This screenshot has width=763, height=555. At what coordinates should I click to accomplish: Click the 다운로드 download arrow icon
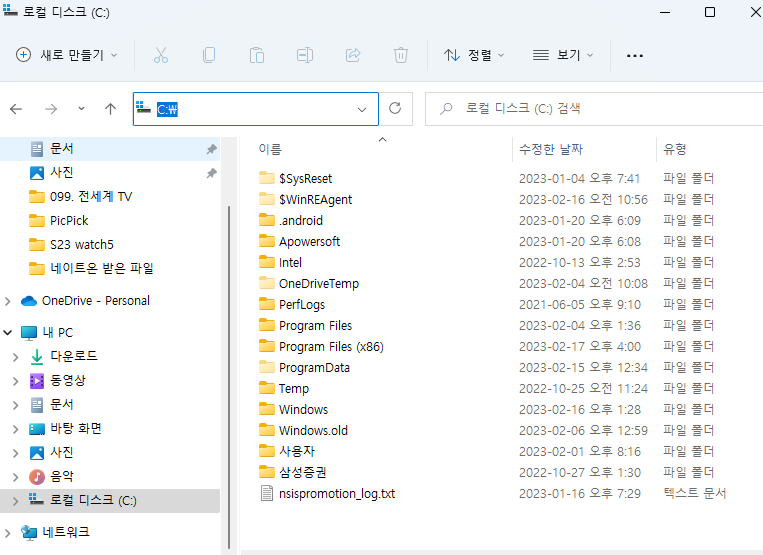(x=37, y=357)
